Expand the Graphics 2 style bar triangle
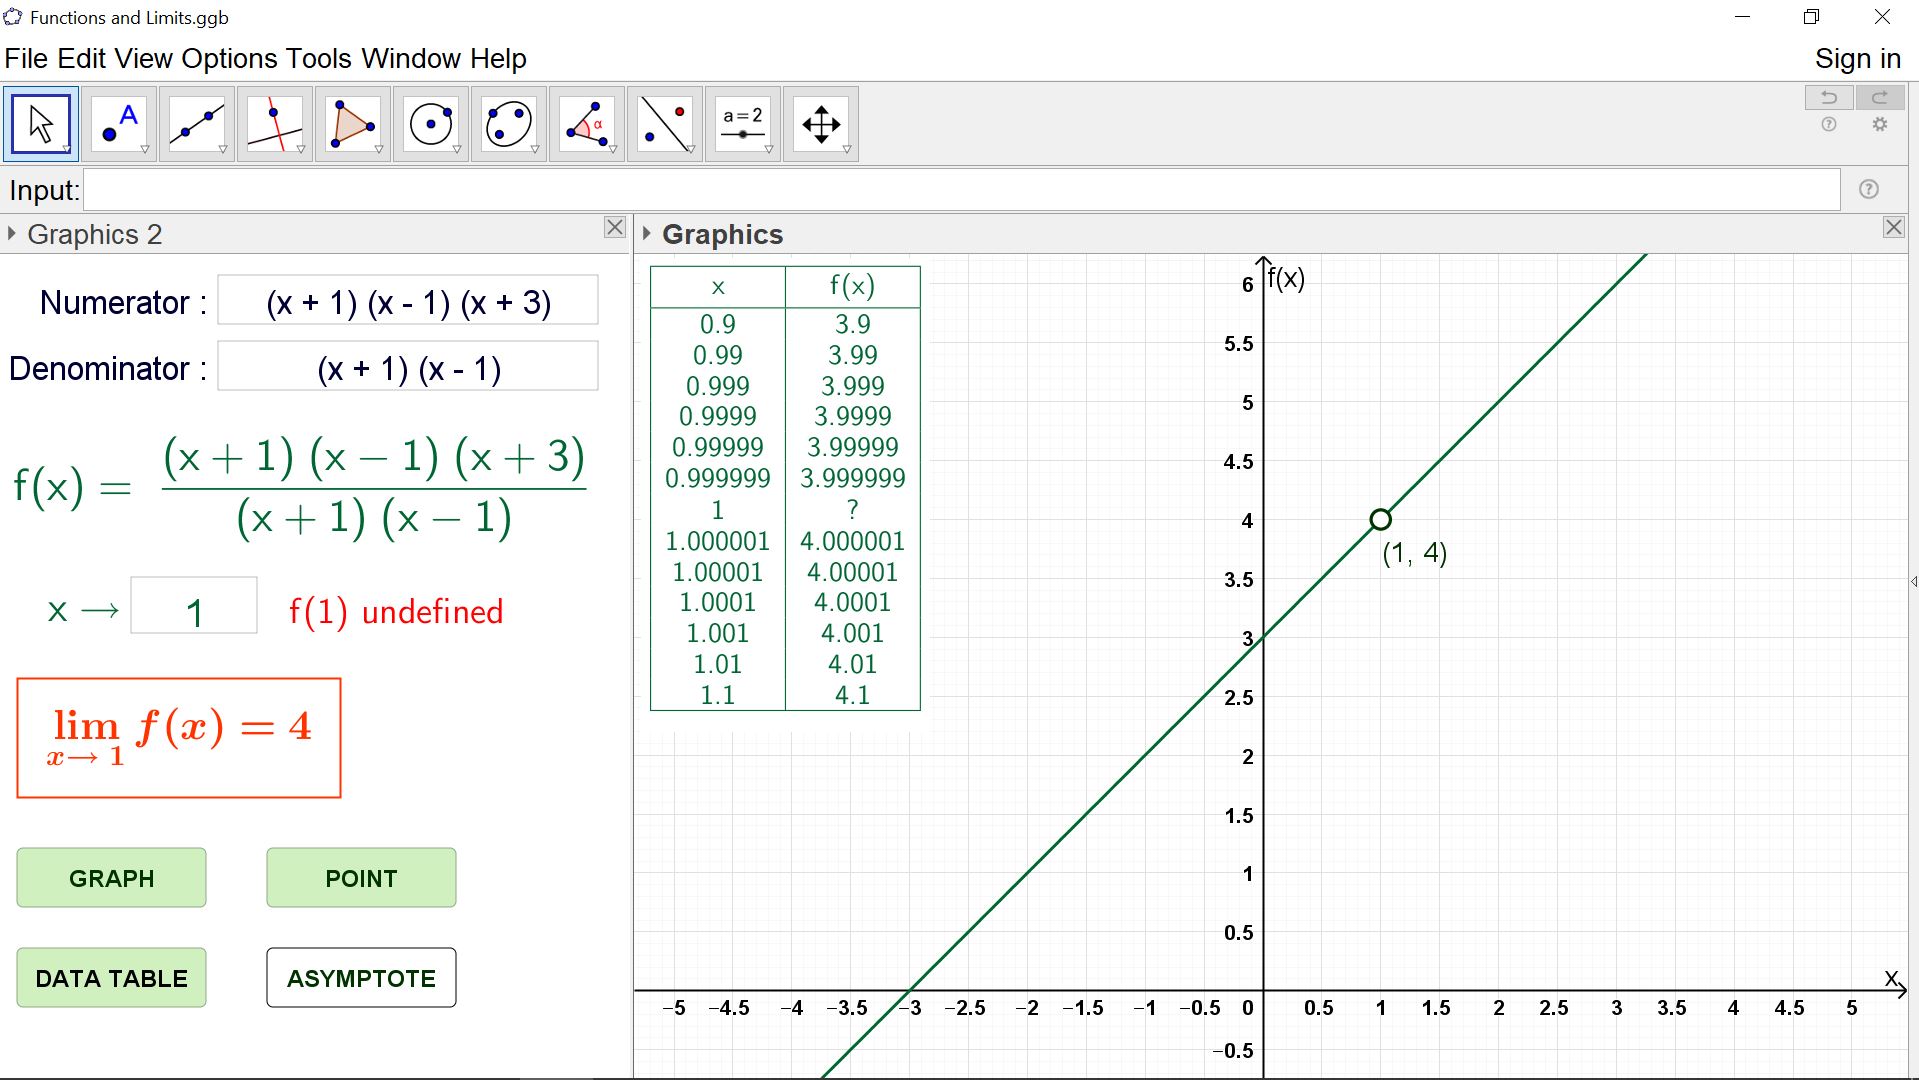The height and width of the screenshot is (1080, 1919). [x=12, y=234]
